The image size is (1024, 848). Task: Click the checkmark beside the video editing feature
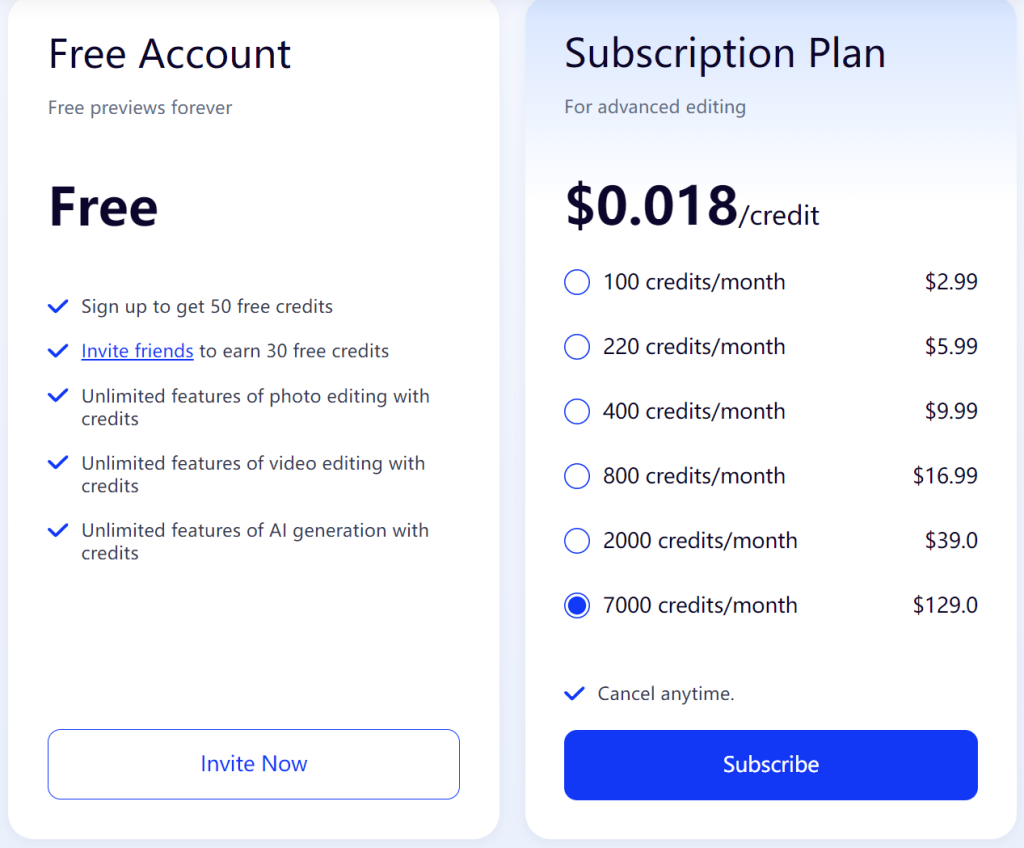click(58, 462)
